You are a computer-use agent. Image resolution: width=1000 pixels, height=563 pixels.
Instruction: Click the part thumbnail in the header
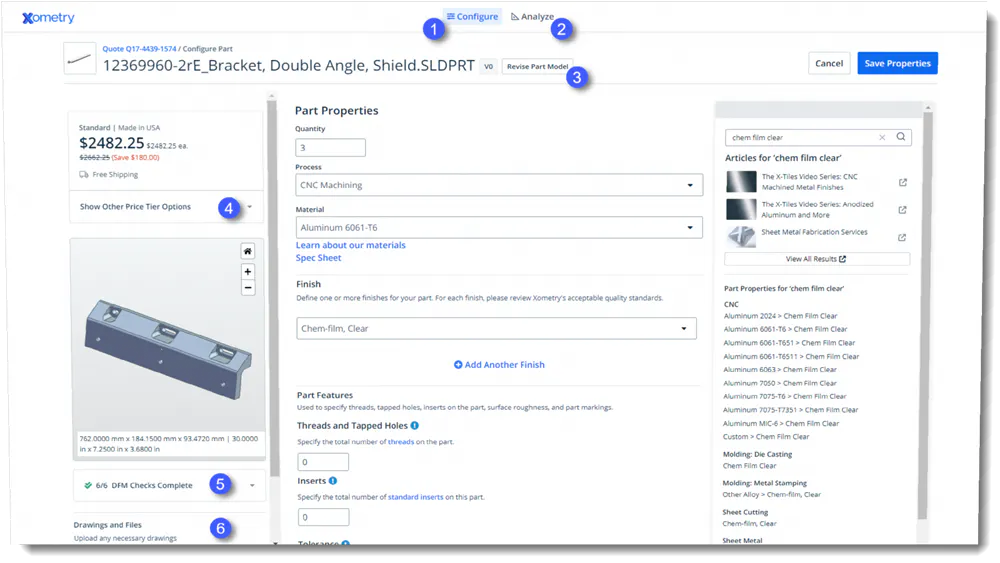pyautogui.click(x=80, y=59)
